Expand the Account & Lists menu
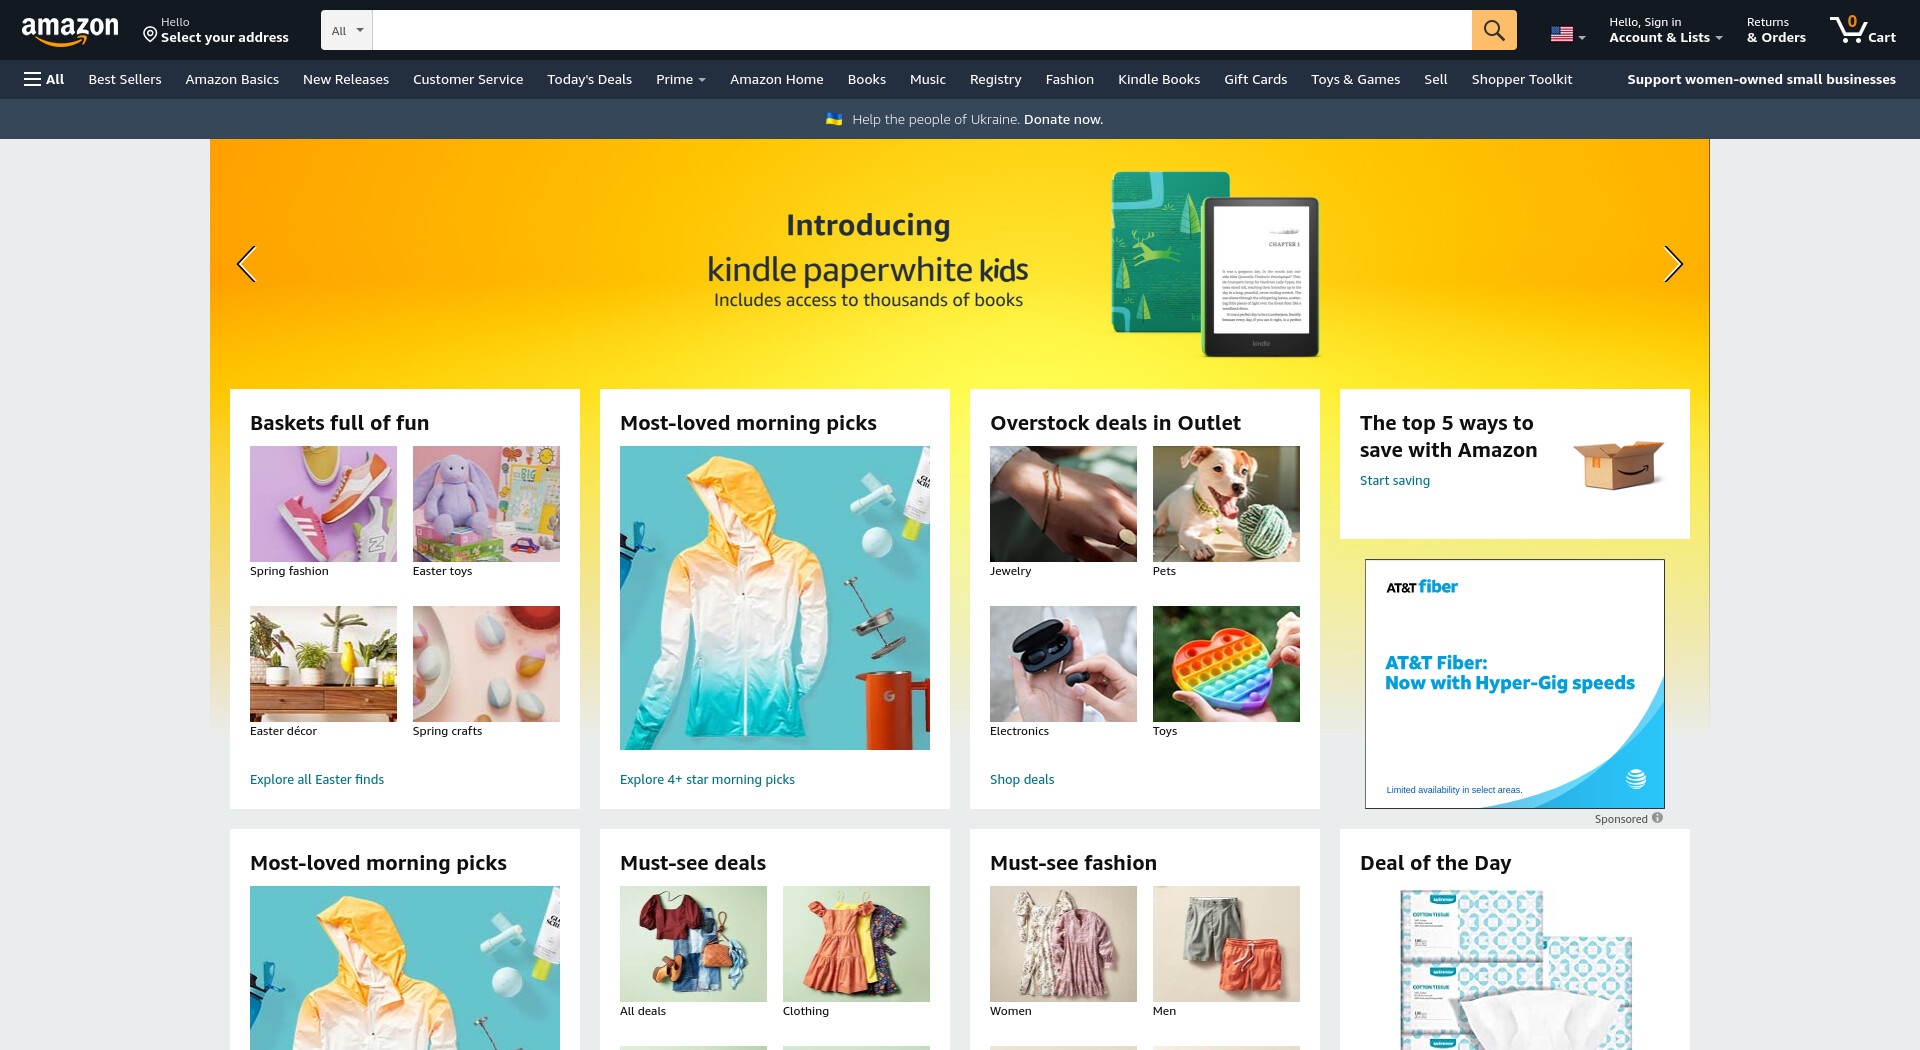This screenshot has width=1920, height=1050. (x=1665, y=30)
